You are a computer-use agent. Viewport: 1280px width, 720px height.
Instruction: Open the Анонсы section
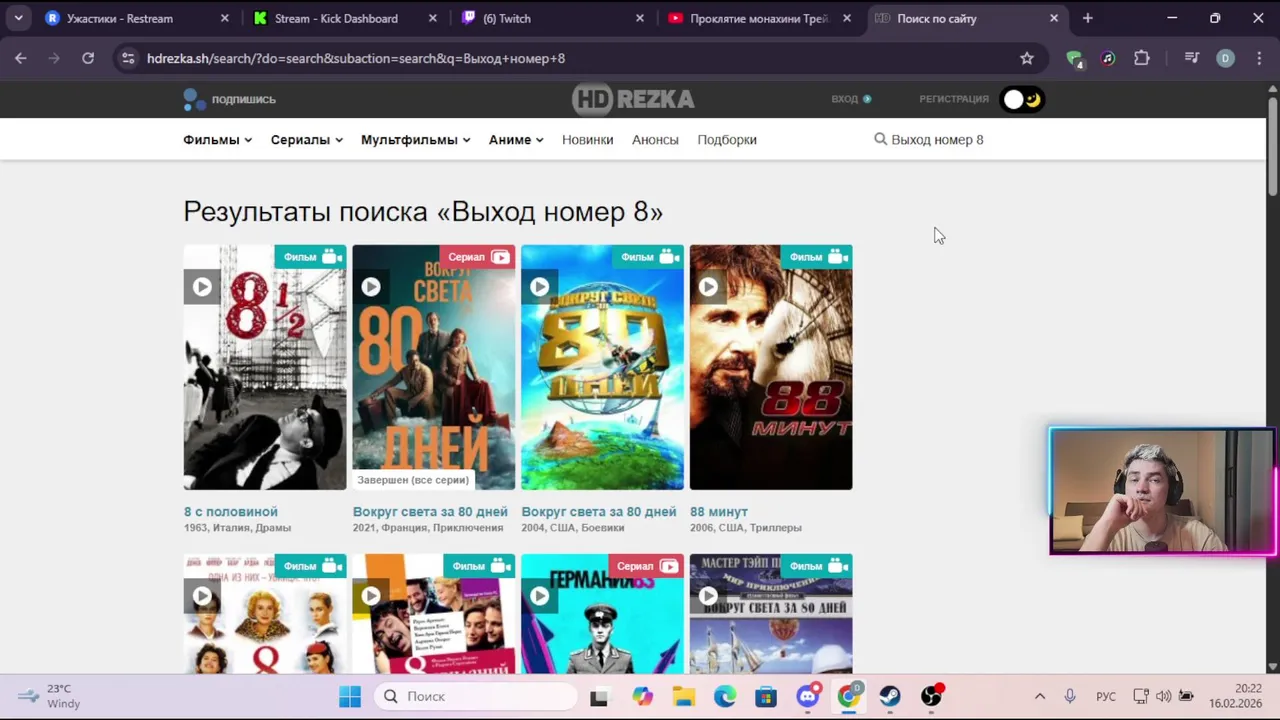(655, 140)
